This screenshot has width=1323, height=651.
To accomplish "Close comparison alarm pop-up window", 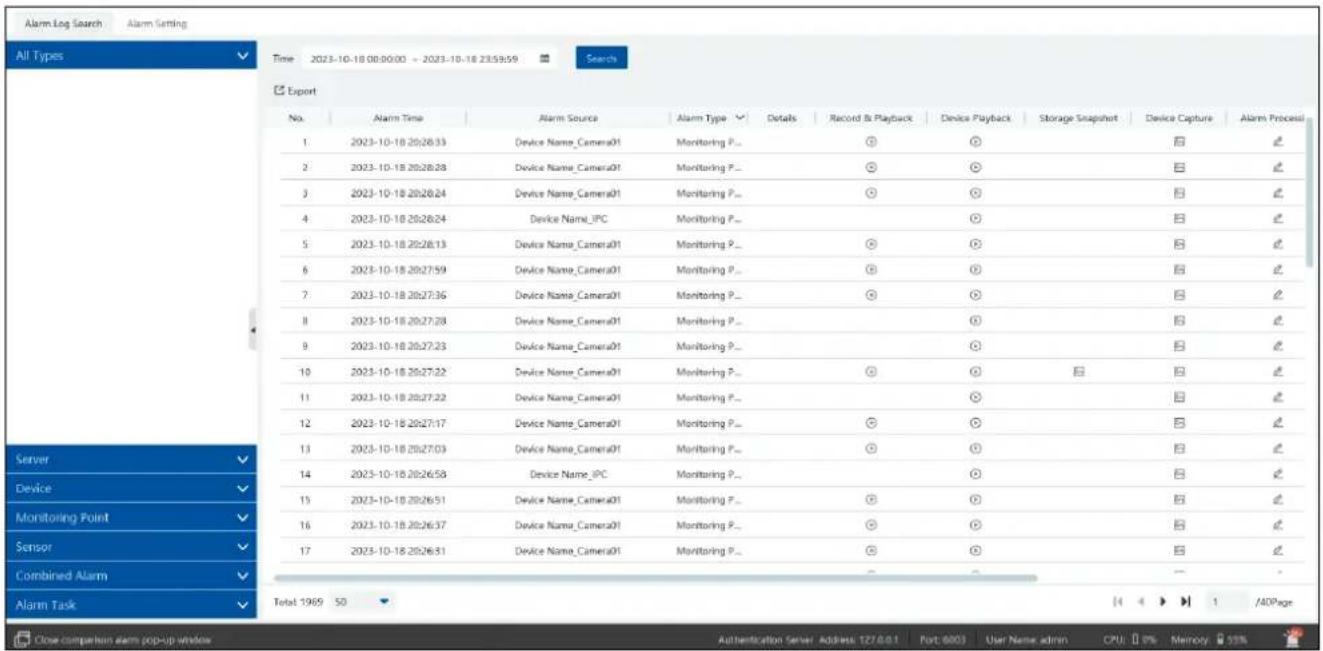I will point(112,638).
